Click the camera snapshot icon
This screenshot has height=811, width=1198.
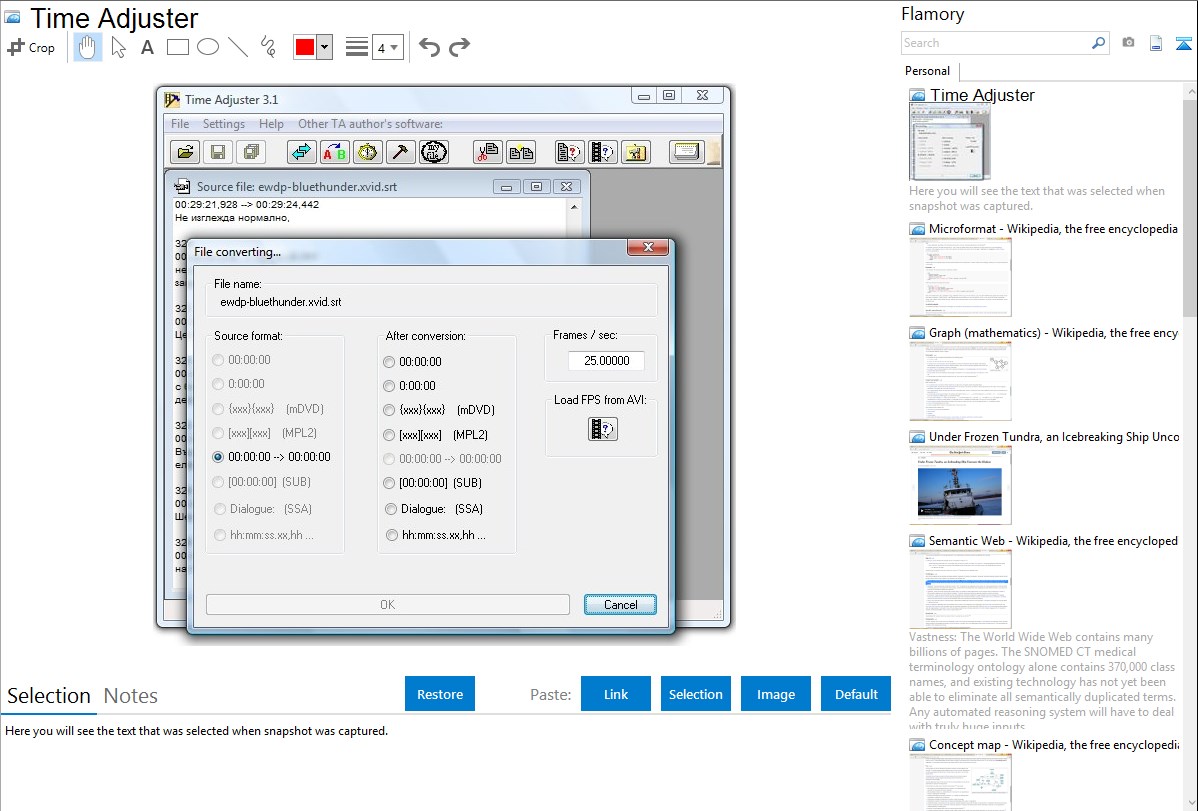[x=1128, y=43]
